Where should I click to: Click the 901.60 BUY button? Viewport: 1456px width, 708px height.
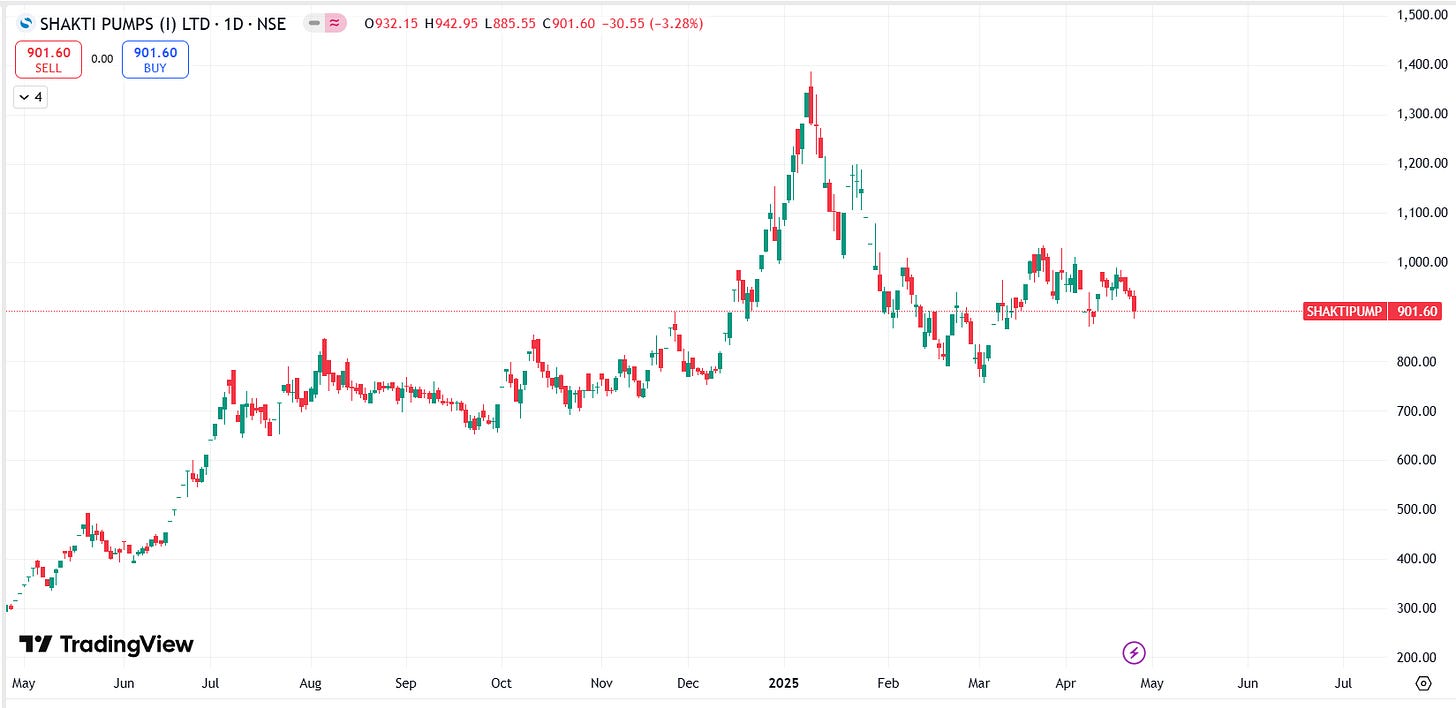tap(155, 59)
